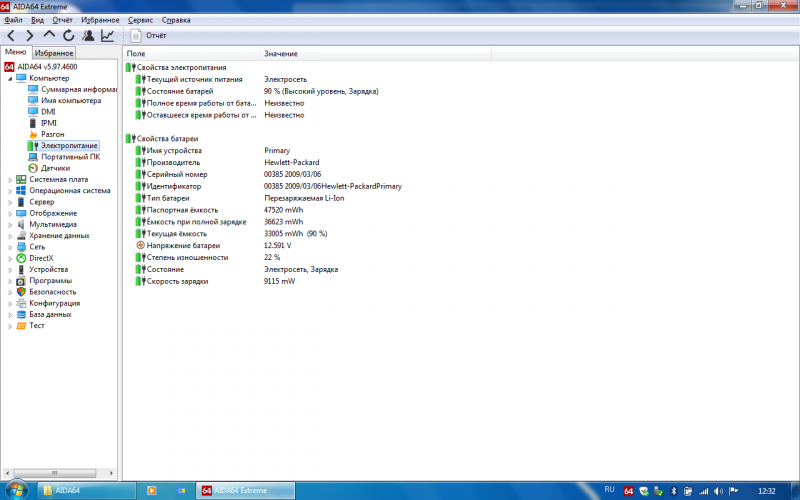Go up one level with the Up arrow
This screenshot has width=800, height=500.
click(49, 35)
